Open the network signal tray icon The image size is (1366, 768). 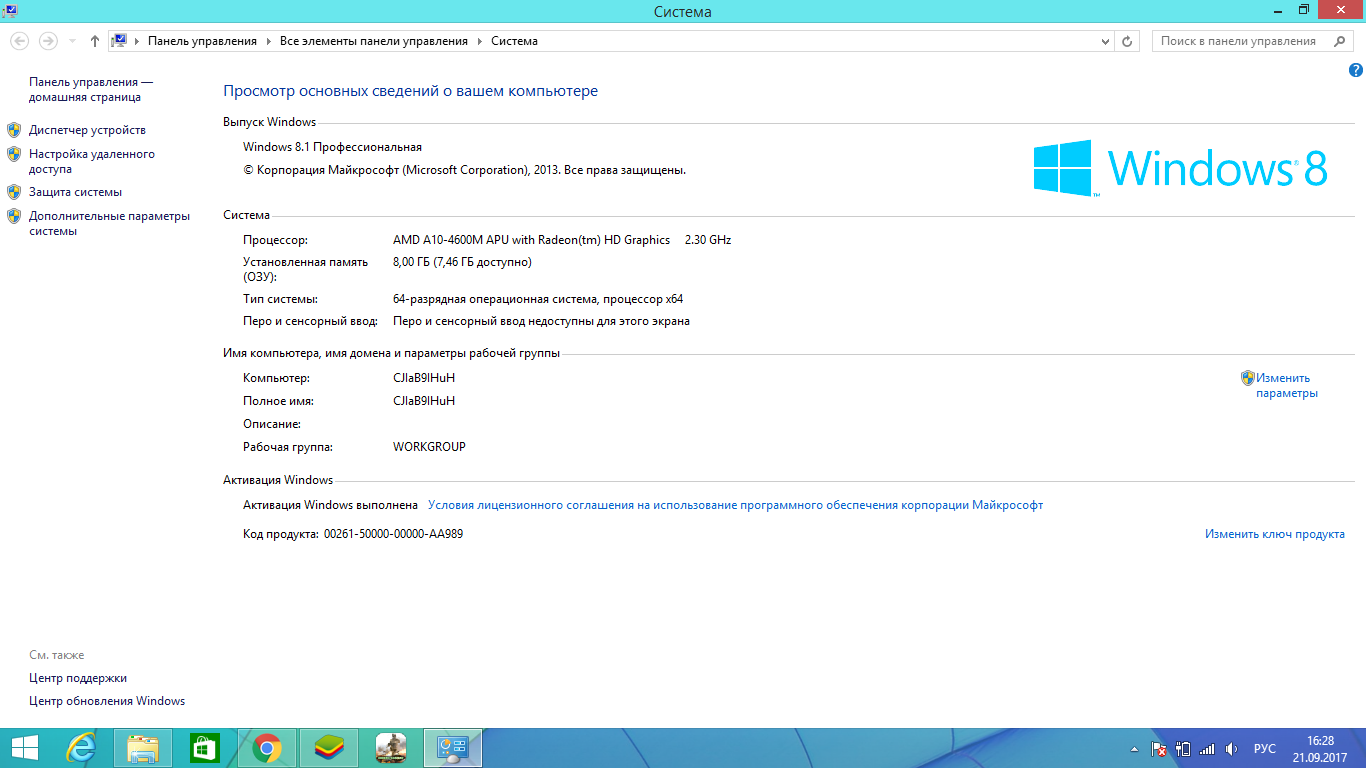click(1207, 749)
